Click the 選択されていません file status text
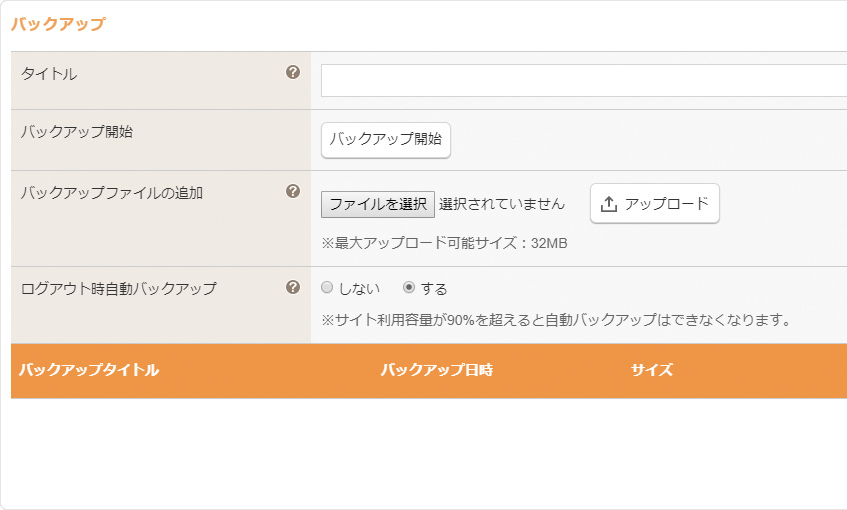847x510 pixels. [x=502, y=204]
